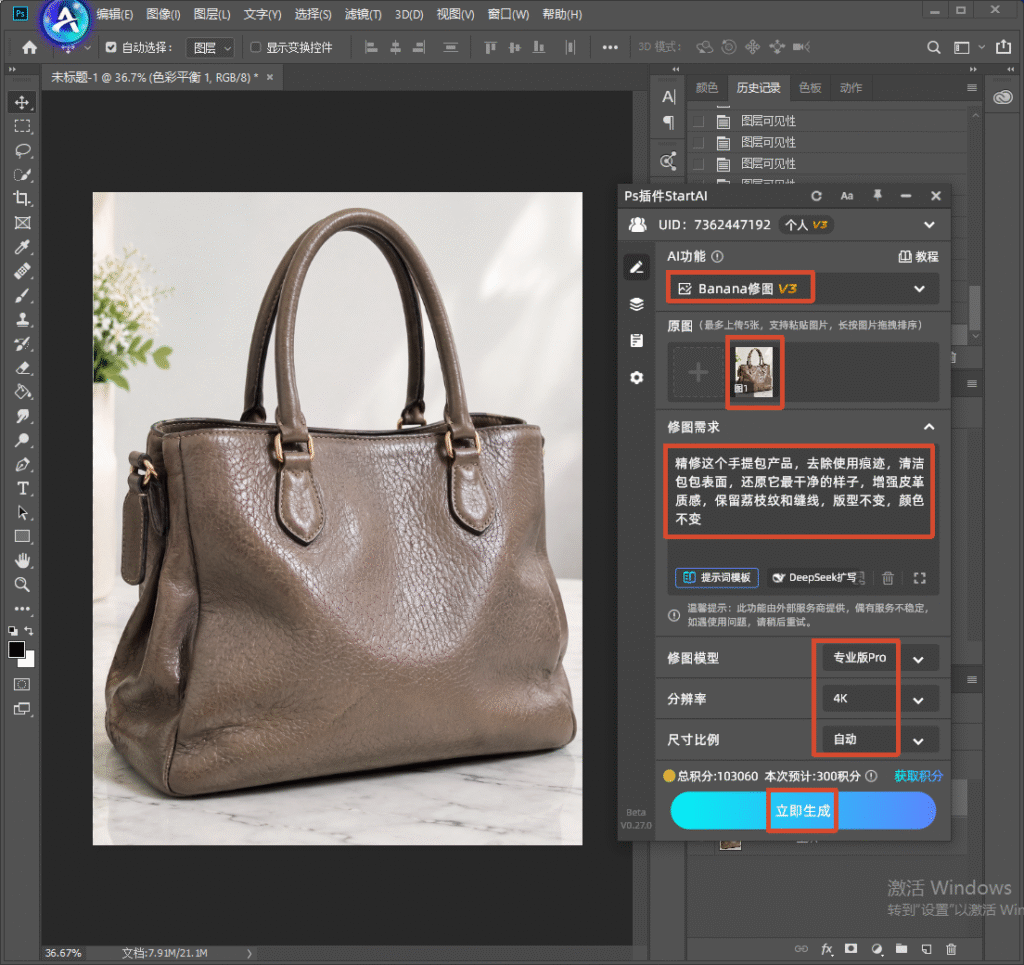Switch to the 颜色 panel tab
This screenshot has height=965, width=1024.
tap(707, 87)
